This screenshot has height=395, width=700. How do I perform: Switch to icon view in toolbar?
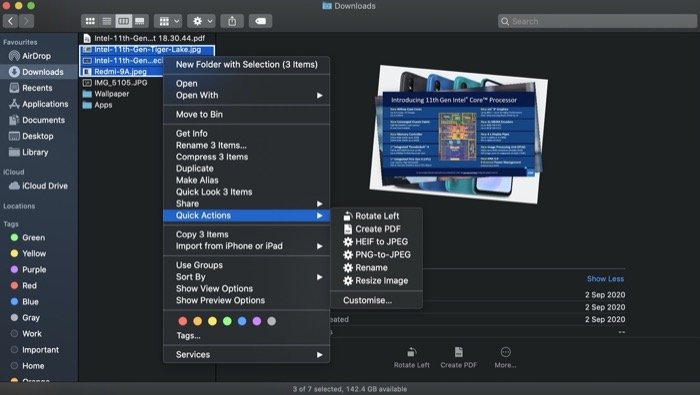pyautogui.click(x=90, y=21)
